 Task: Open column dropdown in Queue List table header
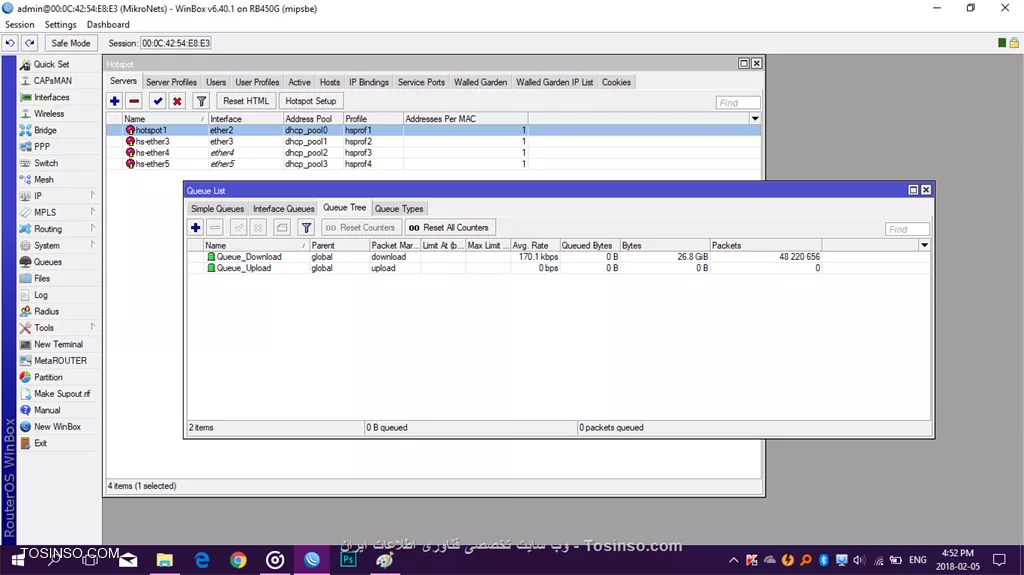(x=924, y=245)
